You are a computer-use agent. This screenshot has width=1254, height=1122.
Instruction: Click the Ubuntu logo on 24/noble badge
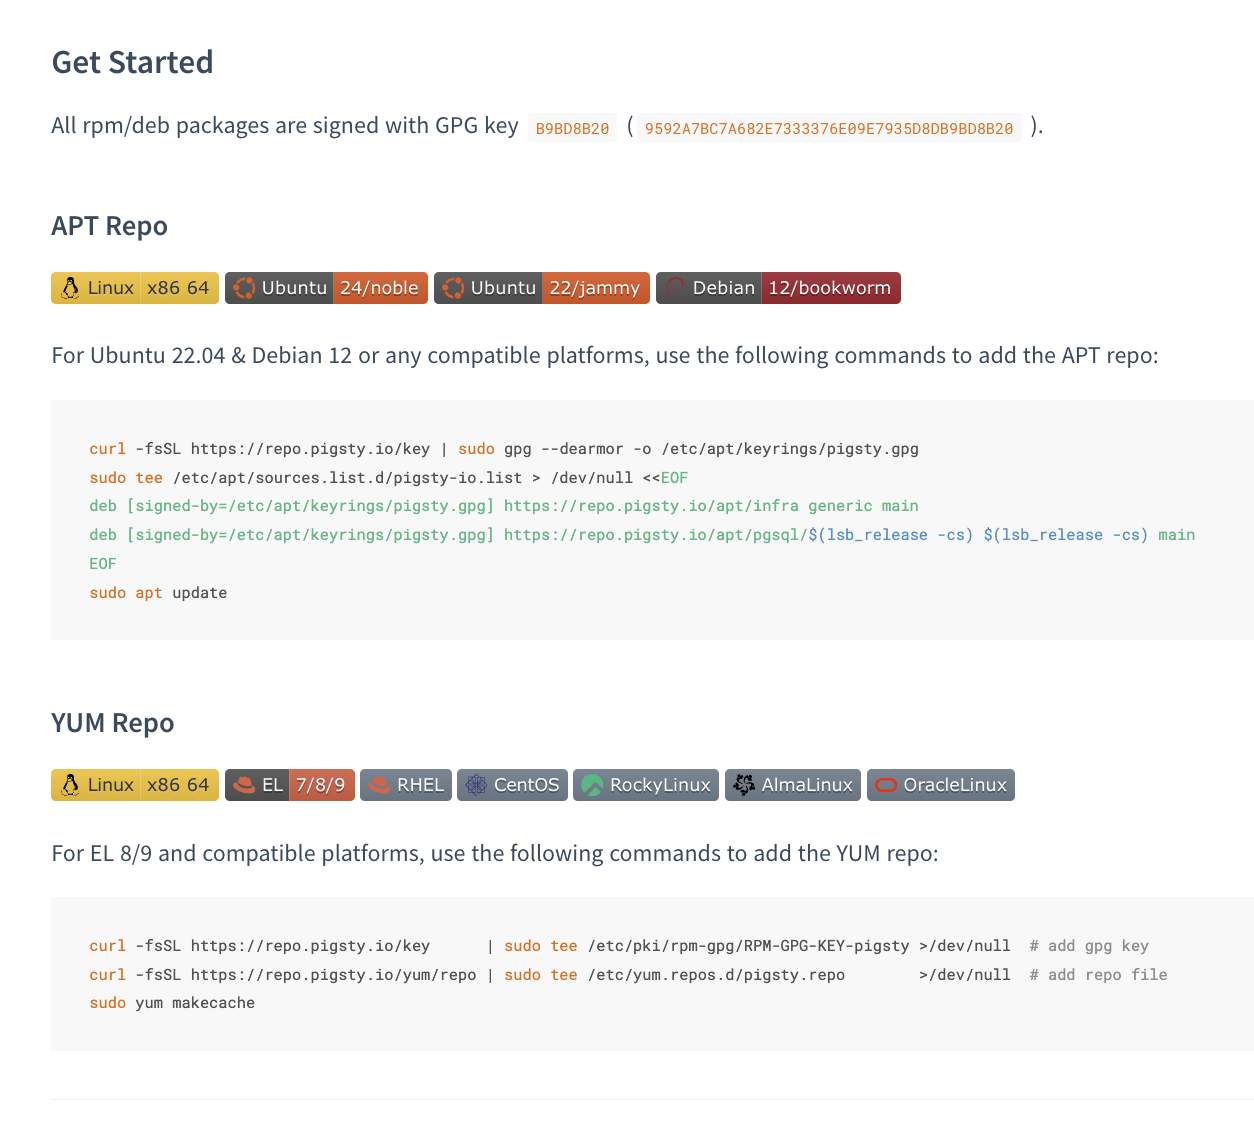245,288
